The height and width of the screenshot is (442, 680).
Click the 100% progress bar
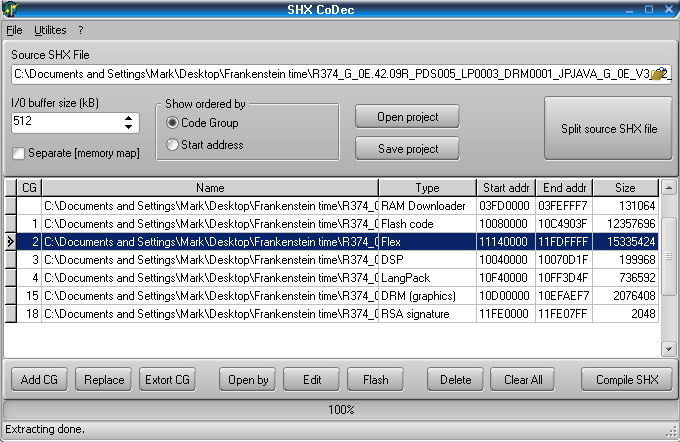[x=340, y=409]
